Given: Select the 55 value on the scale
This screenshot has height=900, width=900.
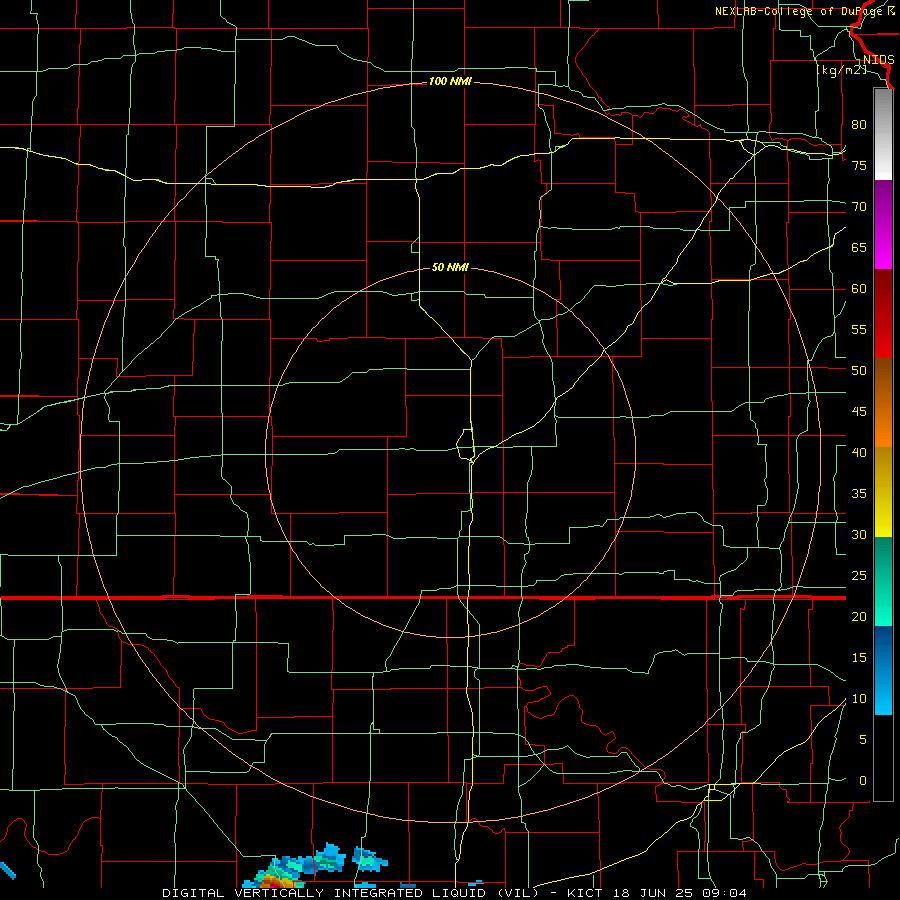Looking at the screenshot, I should 859,329.
